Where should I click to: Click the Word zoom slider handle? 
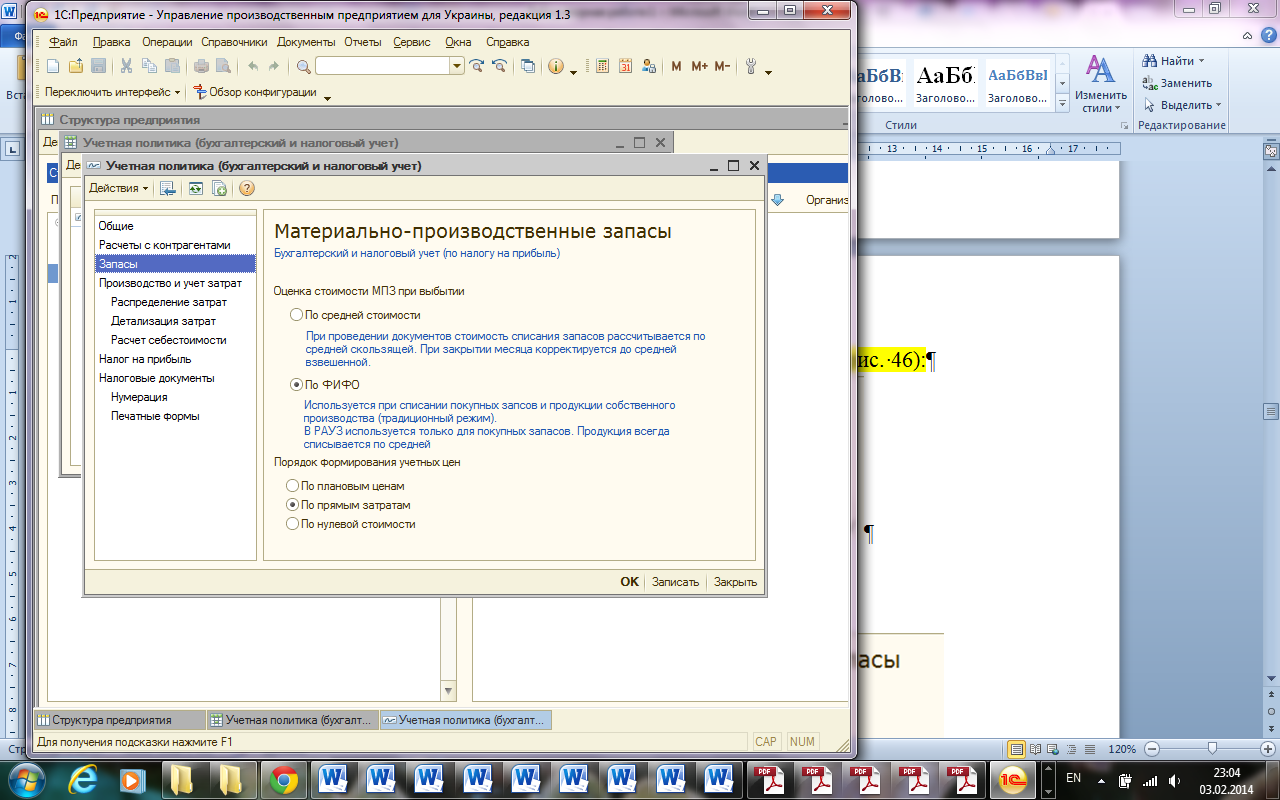(1213, 749)
